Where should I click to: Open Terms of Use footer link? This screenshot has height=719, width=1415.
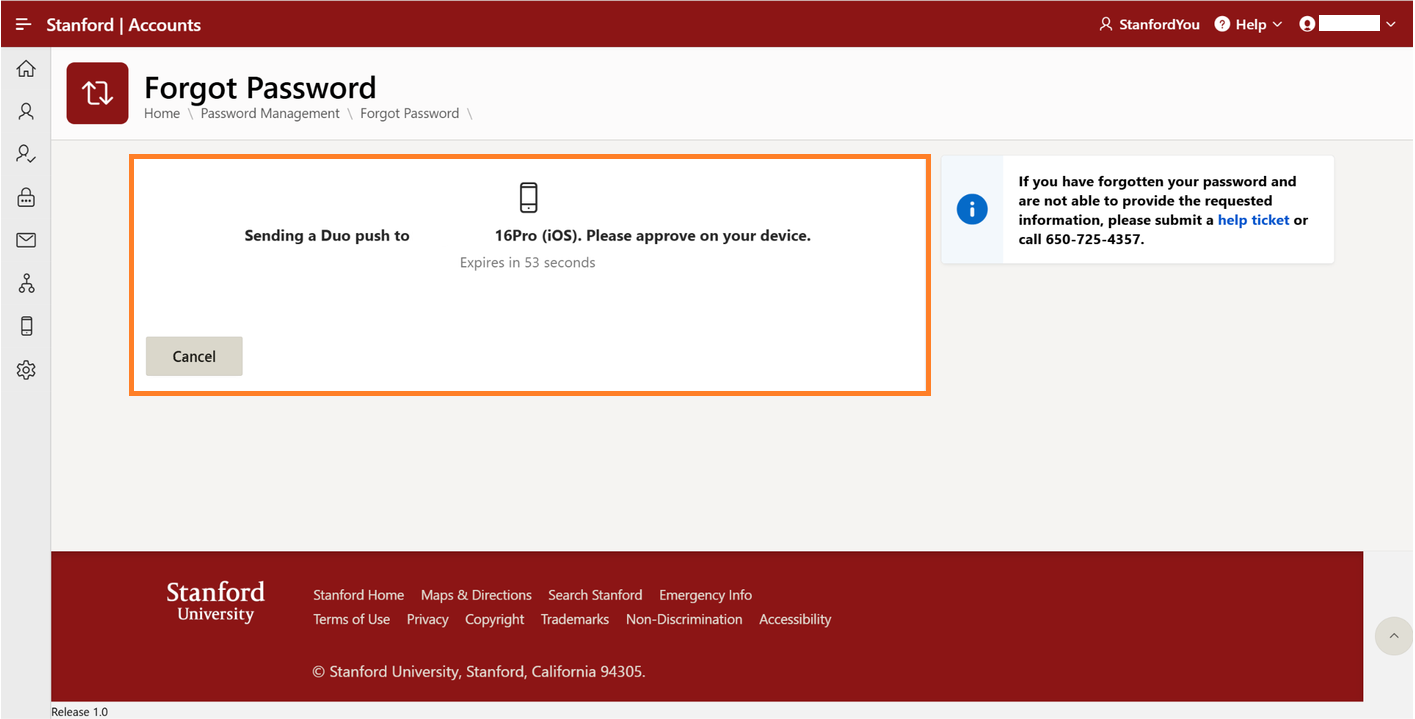click(x=351, y=619)
